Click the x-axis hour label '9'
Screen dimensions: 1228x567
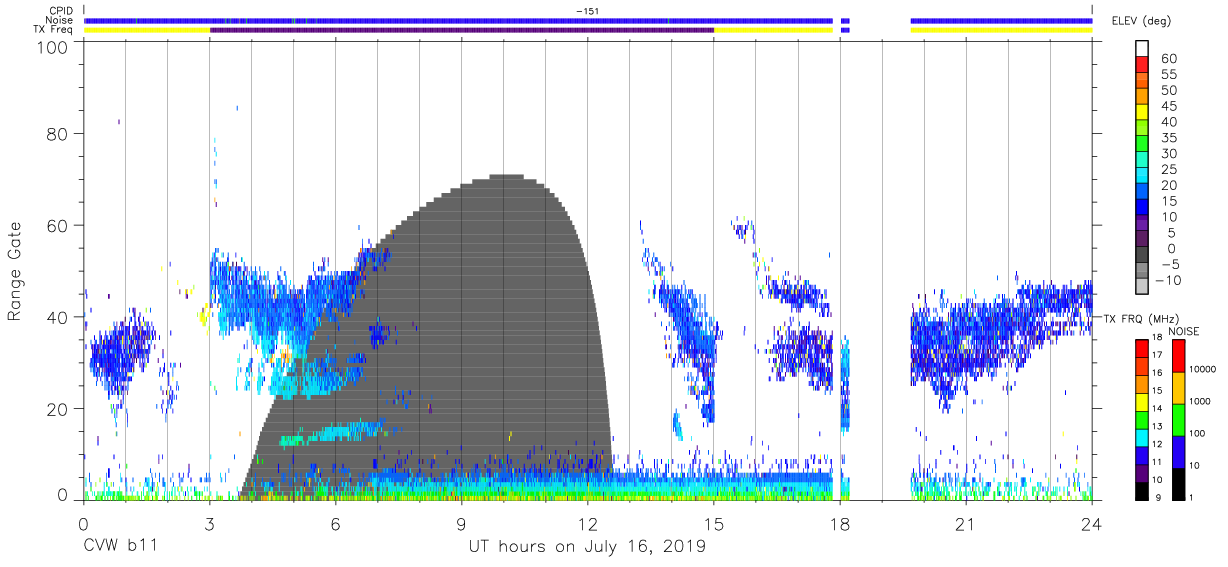(x=461, y=523)
